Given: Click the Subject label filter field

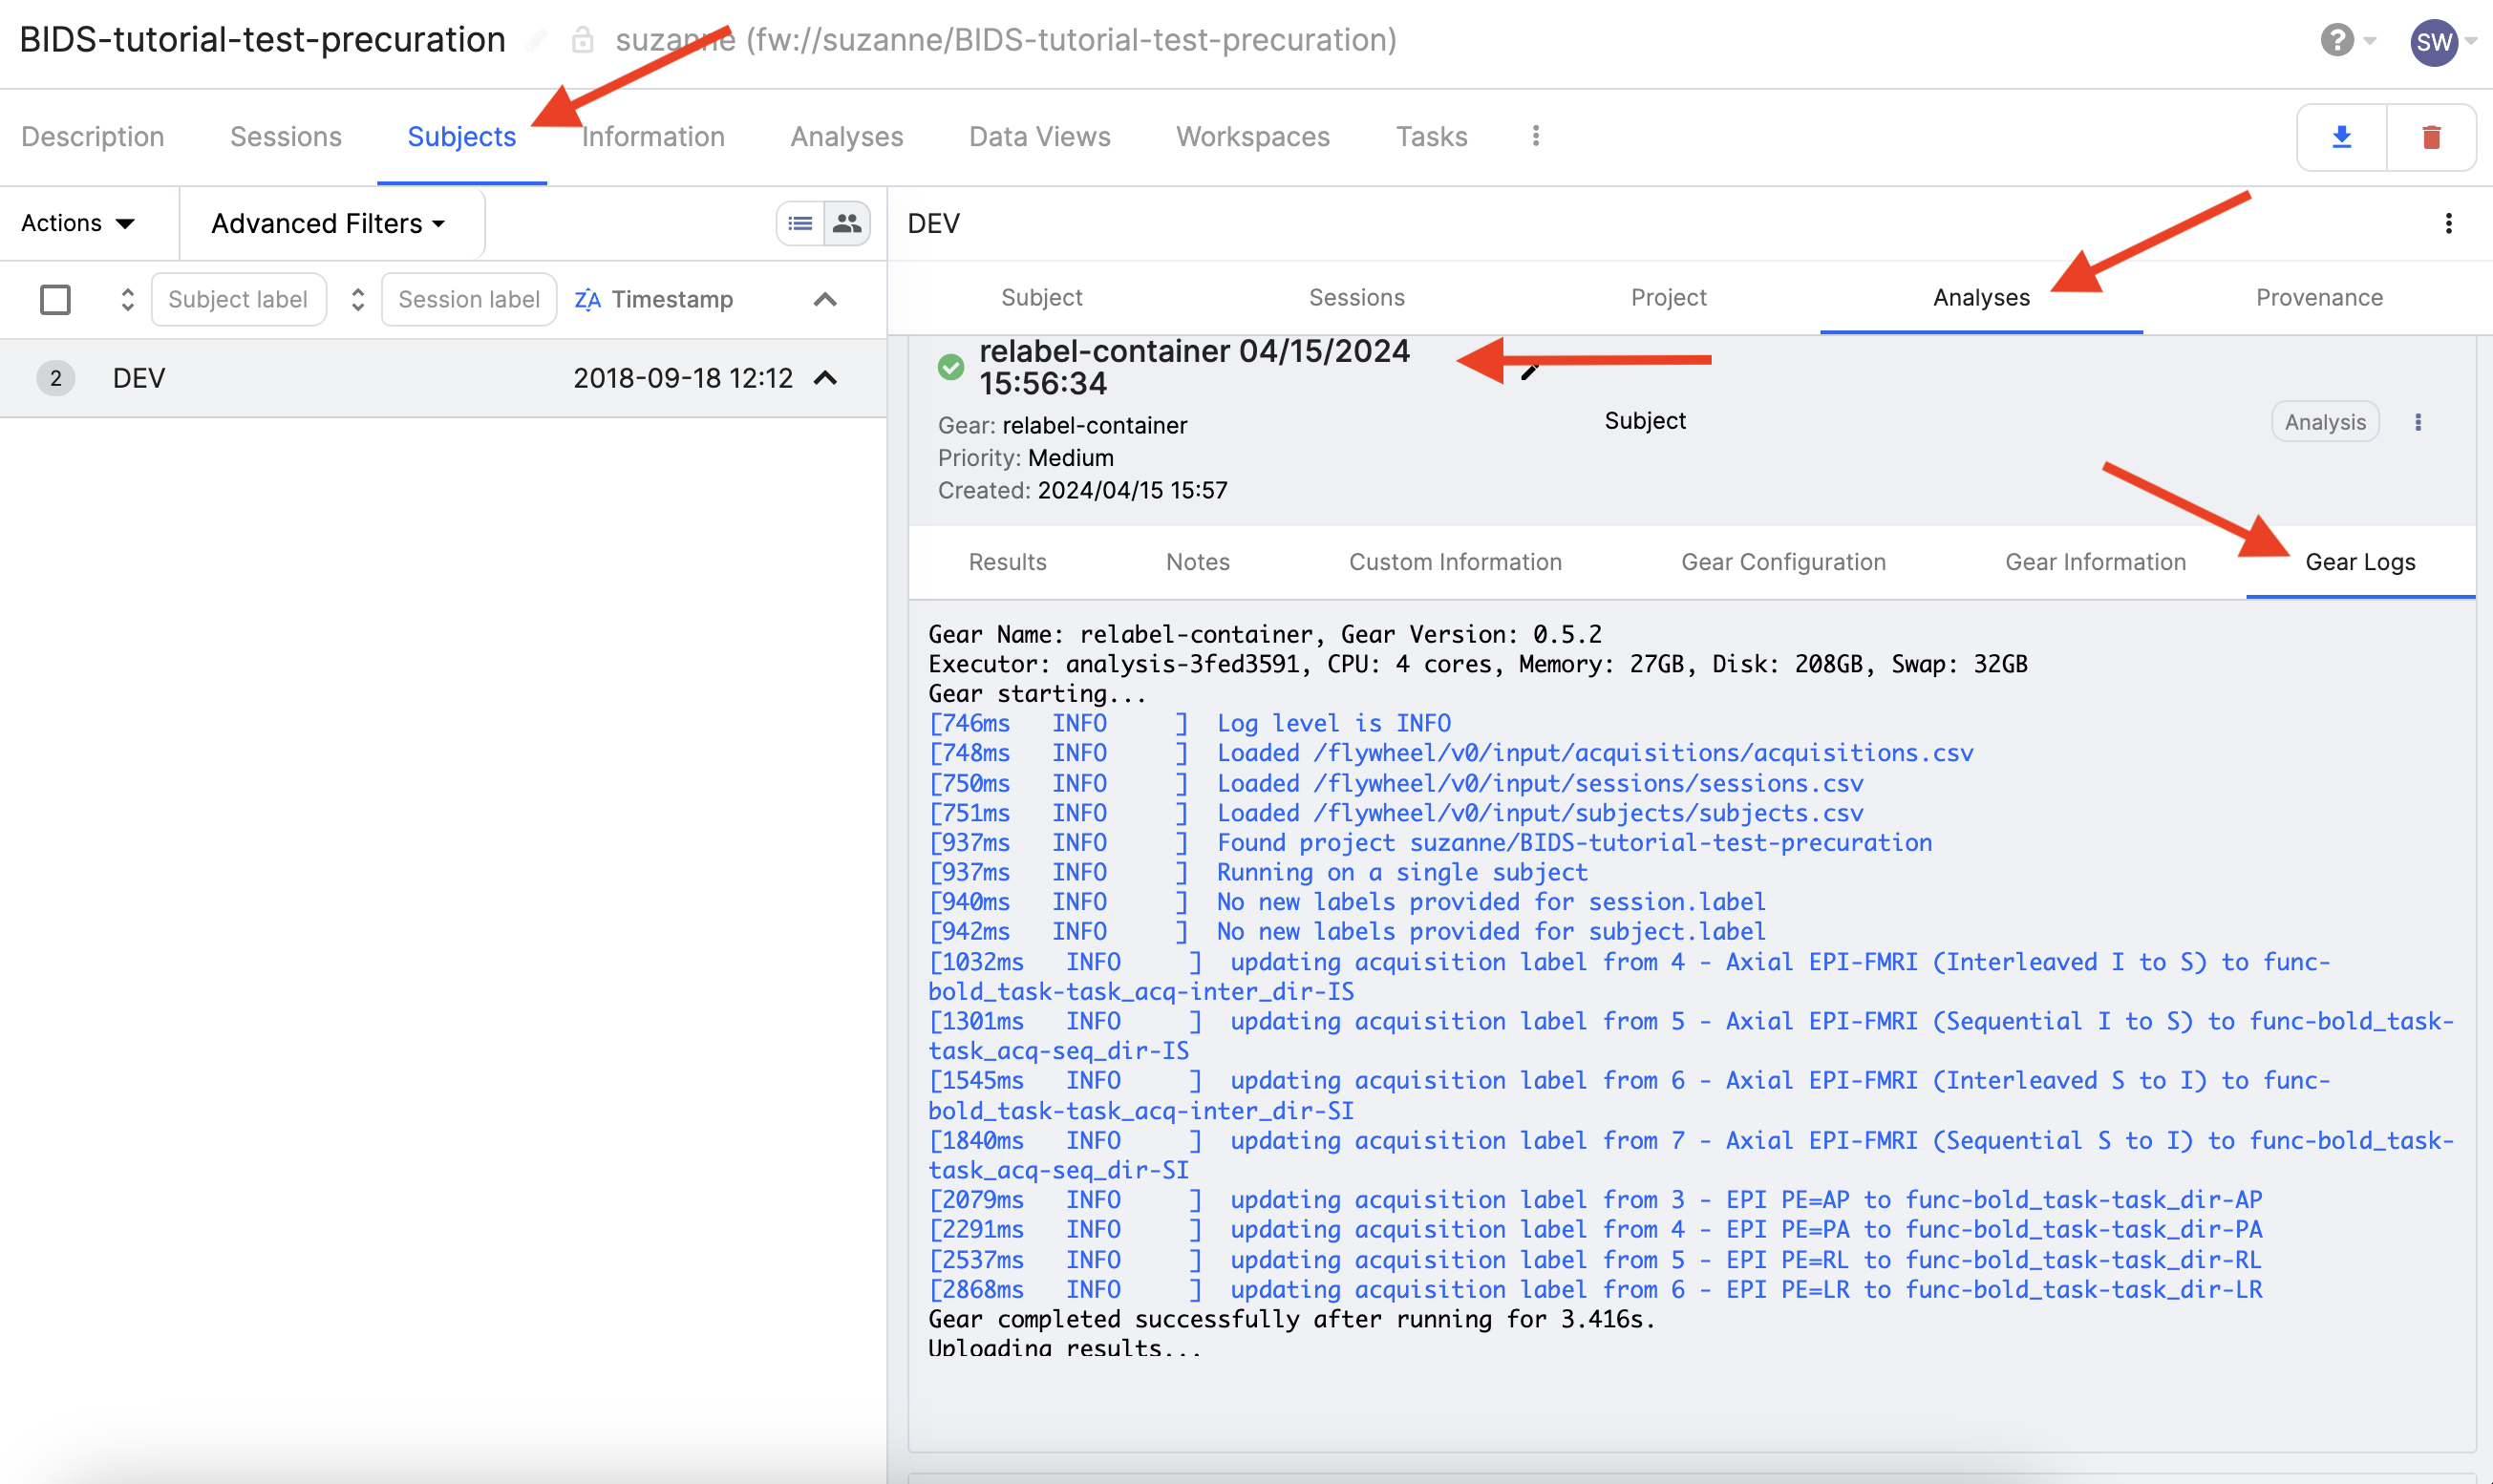Looking at the screenshot, I should [x=238, y=299].
